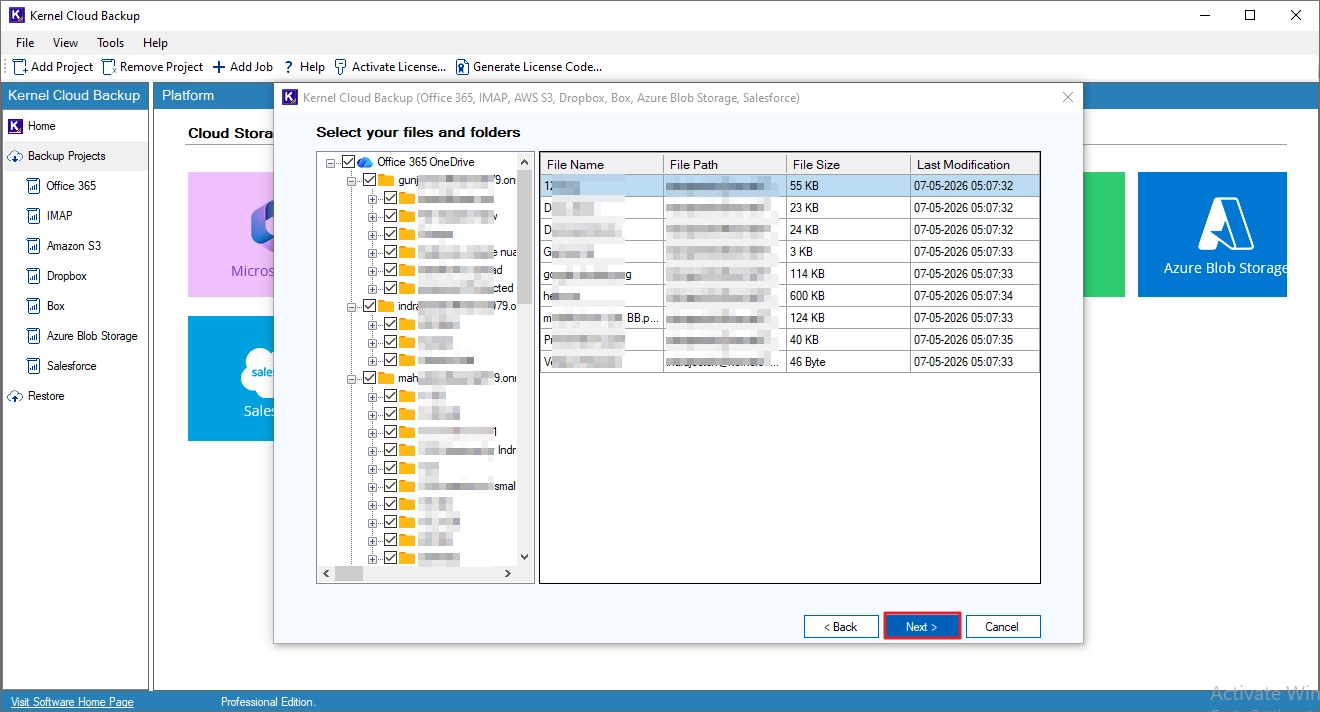The width and height of the screenshot is (1320, 712).
Task: Click the Azure Blob Storage platform tile
Action: point(1212,234)
